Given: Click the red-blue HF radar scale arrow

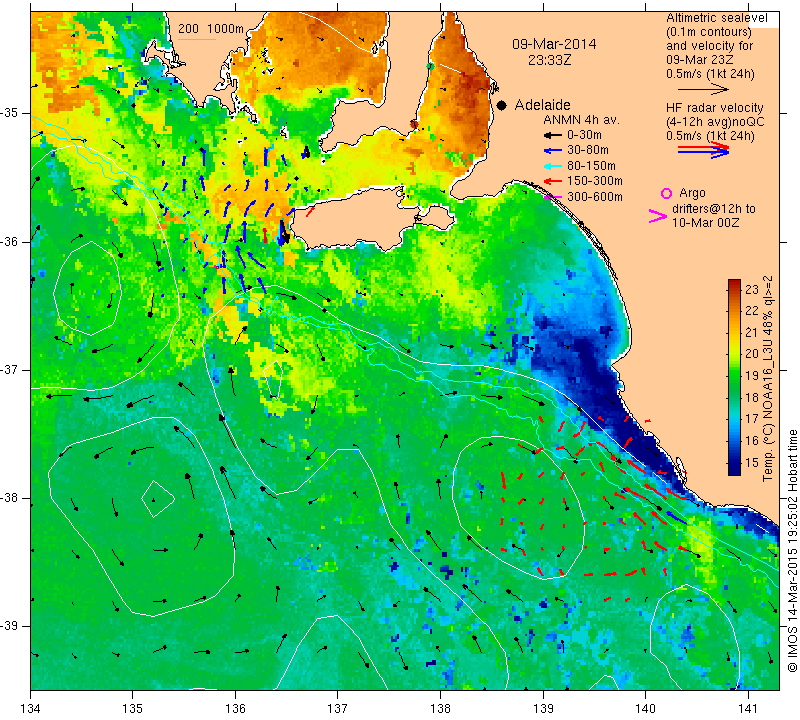Looking at the screenshot, I should pyautogui.click(x=703, y=150).
